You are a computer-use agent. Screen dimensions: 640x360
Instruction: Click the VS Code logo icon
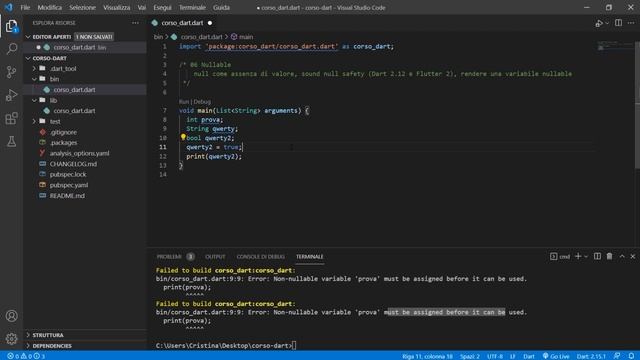(9, 7)
